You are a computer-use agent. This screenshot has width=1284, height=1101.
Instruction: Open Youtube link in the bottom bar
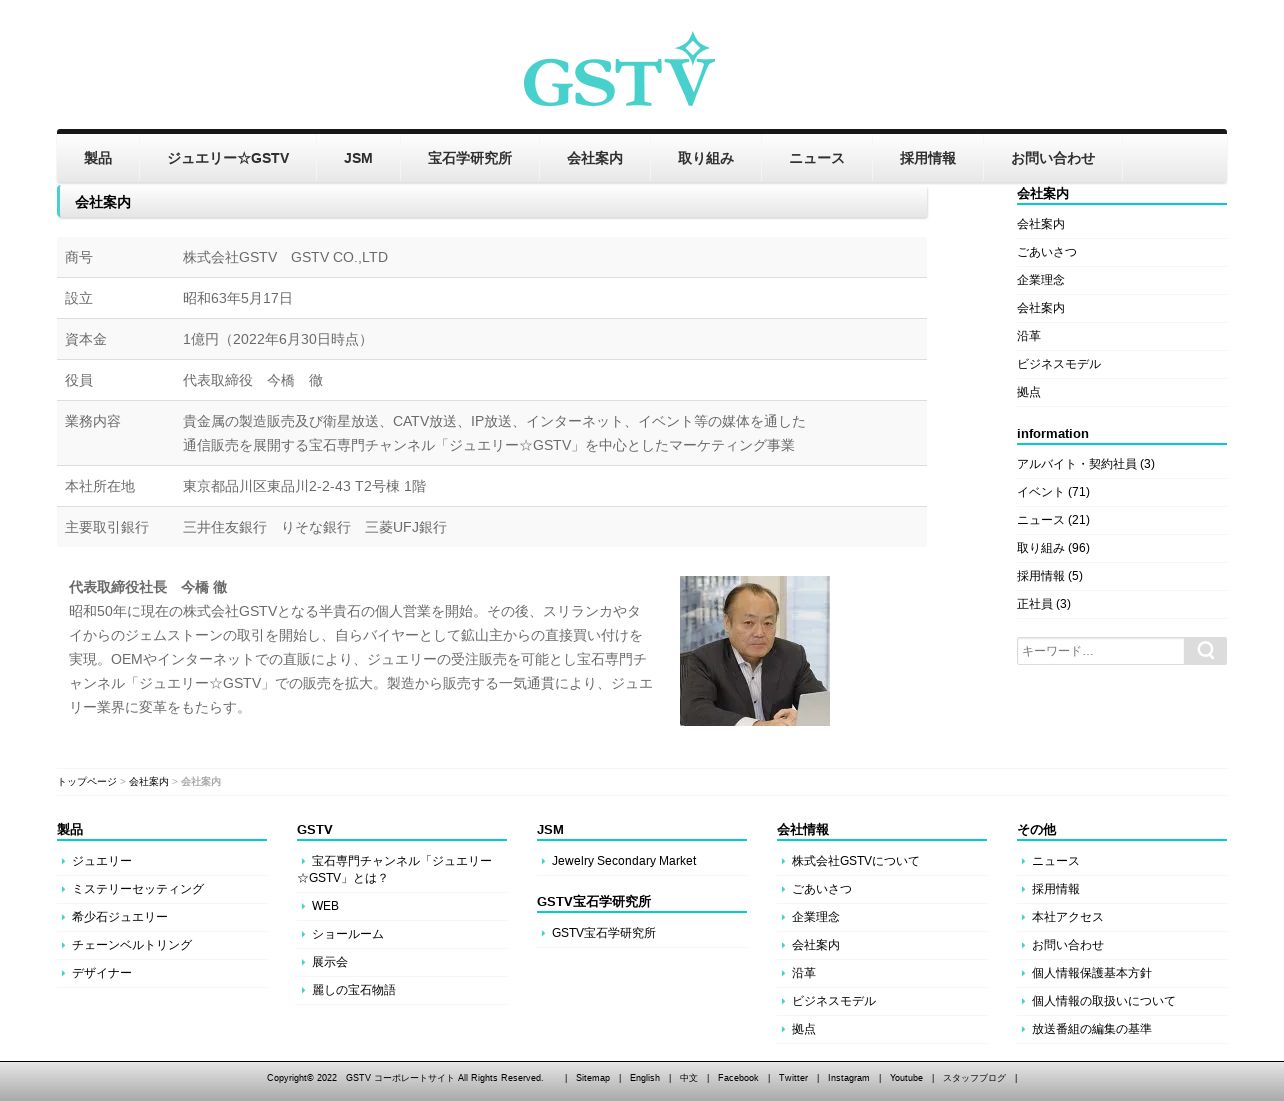906,1078
